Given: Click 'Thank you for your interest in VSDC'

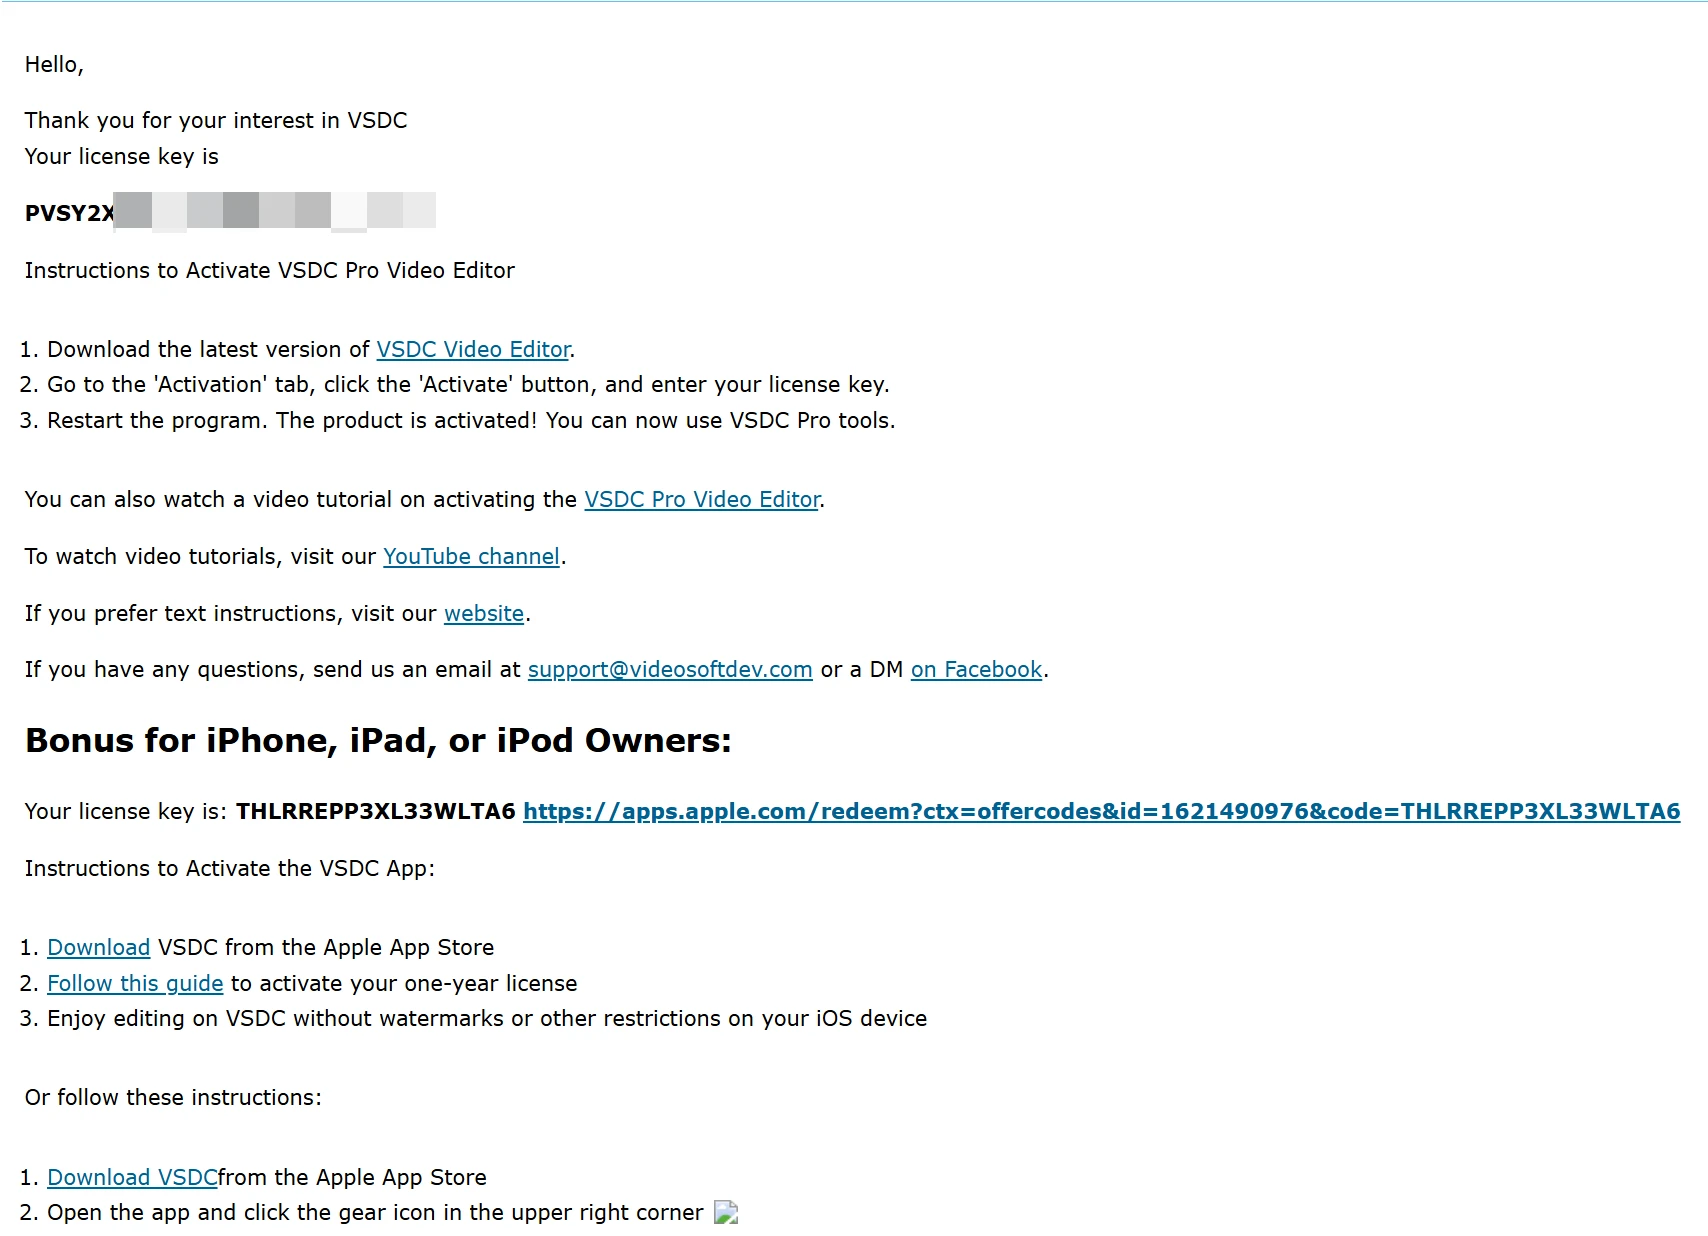Looking at the screenshot, I should [x=216, y=120].
